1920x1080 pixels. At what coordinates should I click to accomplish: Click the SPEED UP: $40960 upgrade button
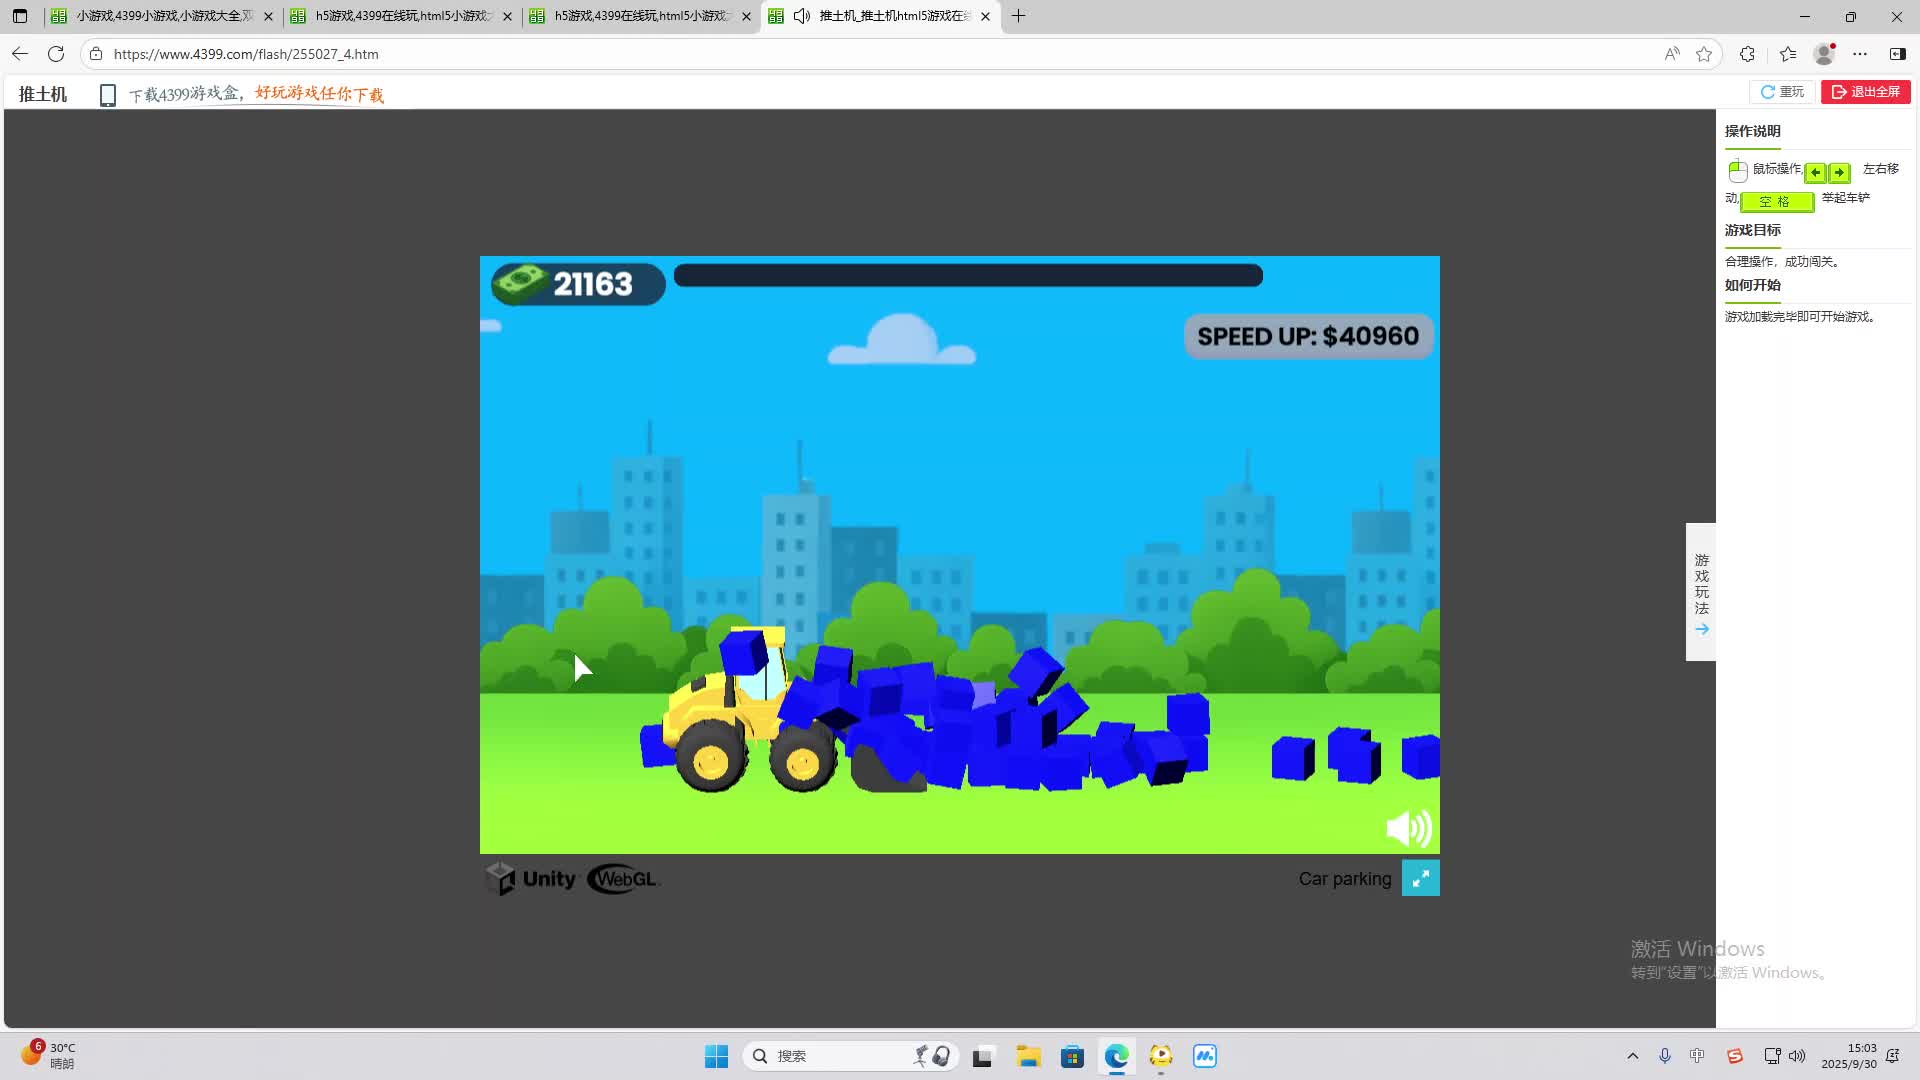pos(1308,337)
